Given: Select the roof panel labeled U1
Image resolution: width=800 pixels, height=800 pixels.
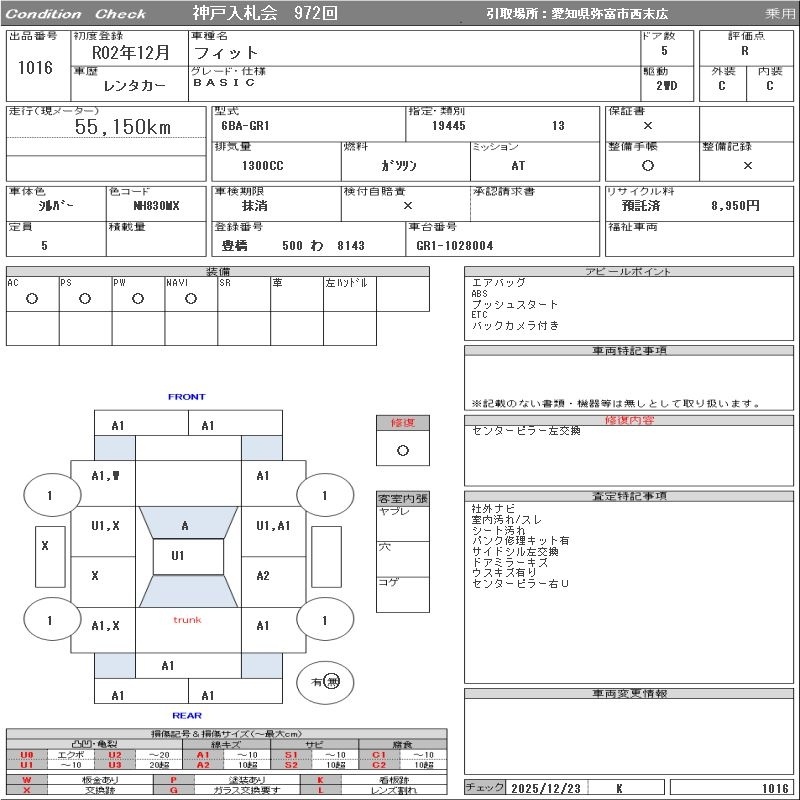Looking at the screenshot, I should pos(178,556).
